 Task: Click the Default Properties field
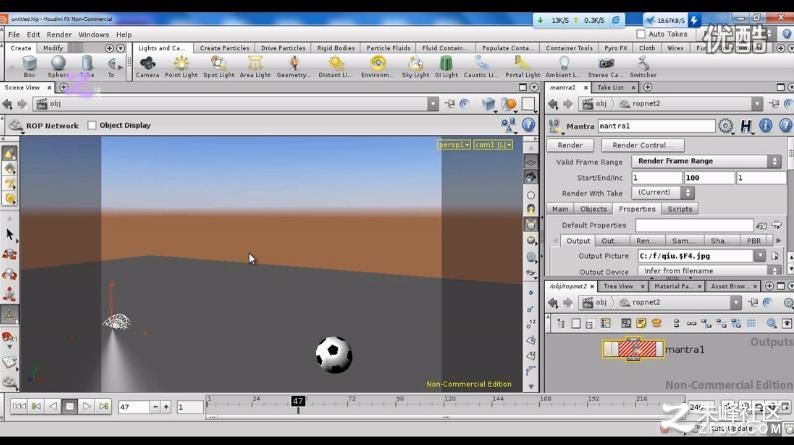pos(694,225)
